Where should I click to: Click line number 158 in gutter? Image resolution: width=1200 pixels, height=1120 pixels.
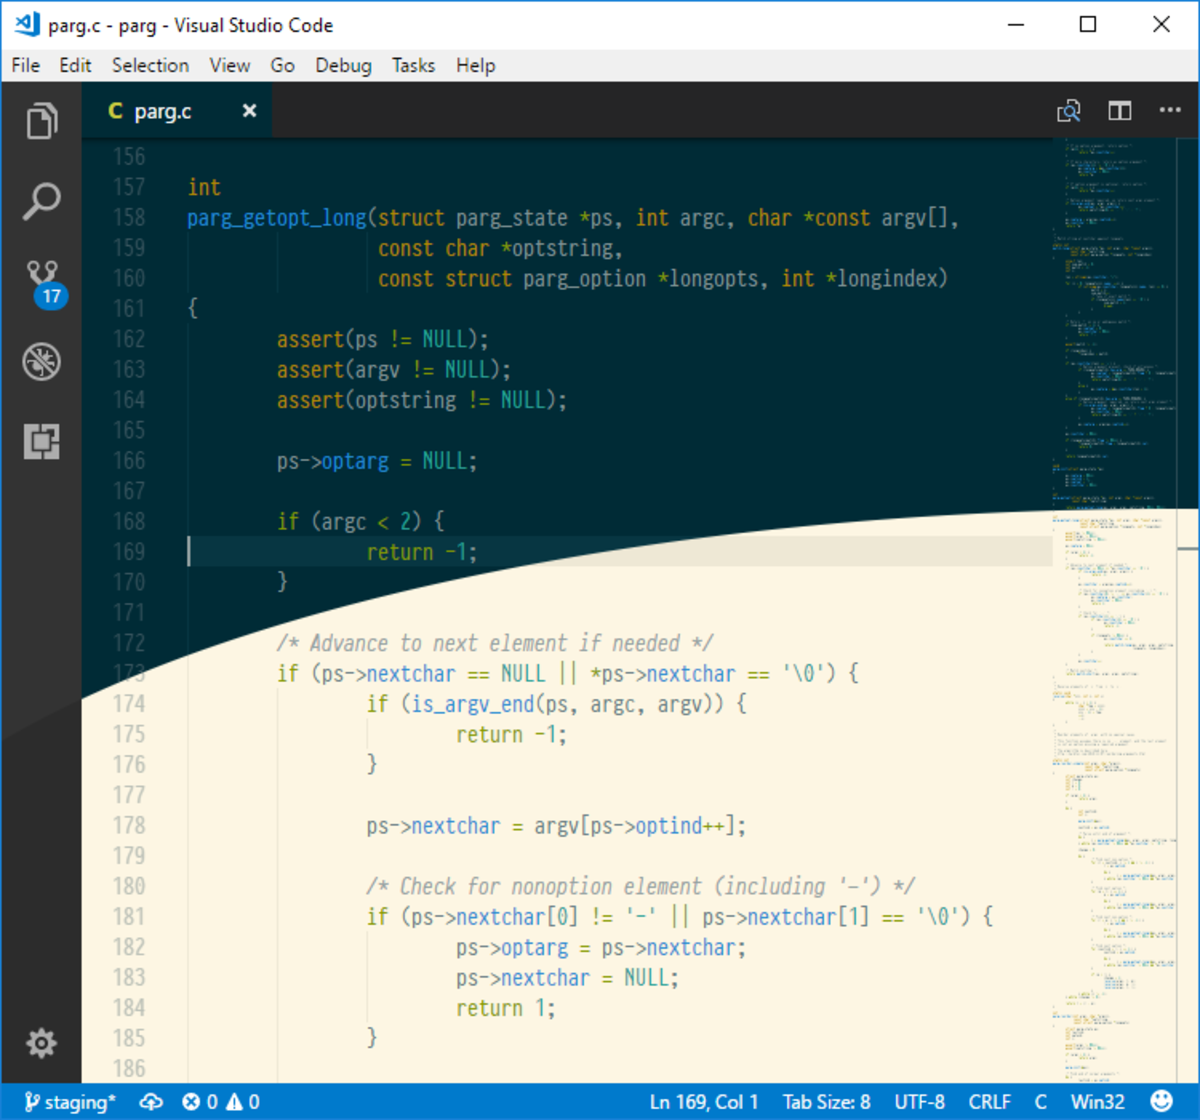coord(128,217)
